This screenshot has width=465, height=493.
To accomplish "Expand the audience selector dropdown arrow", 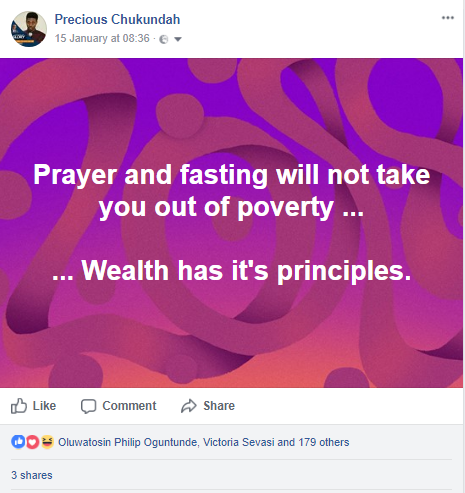I will 178,39.
